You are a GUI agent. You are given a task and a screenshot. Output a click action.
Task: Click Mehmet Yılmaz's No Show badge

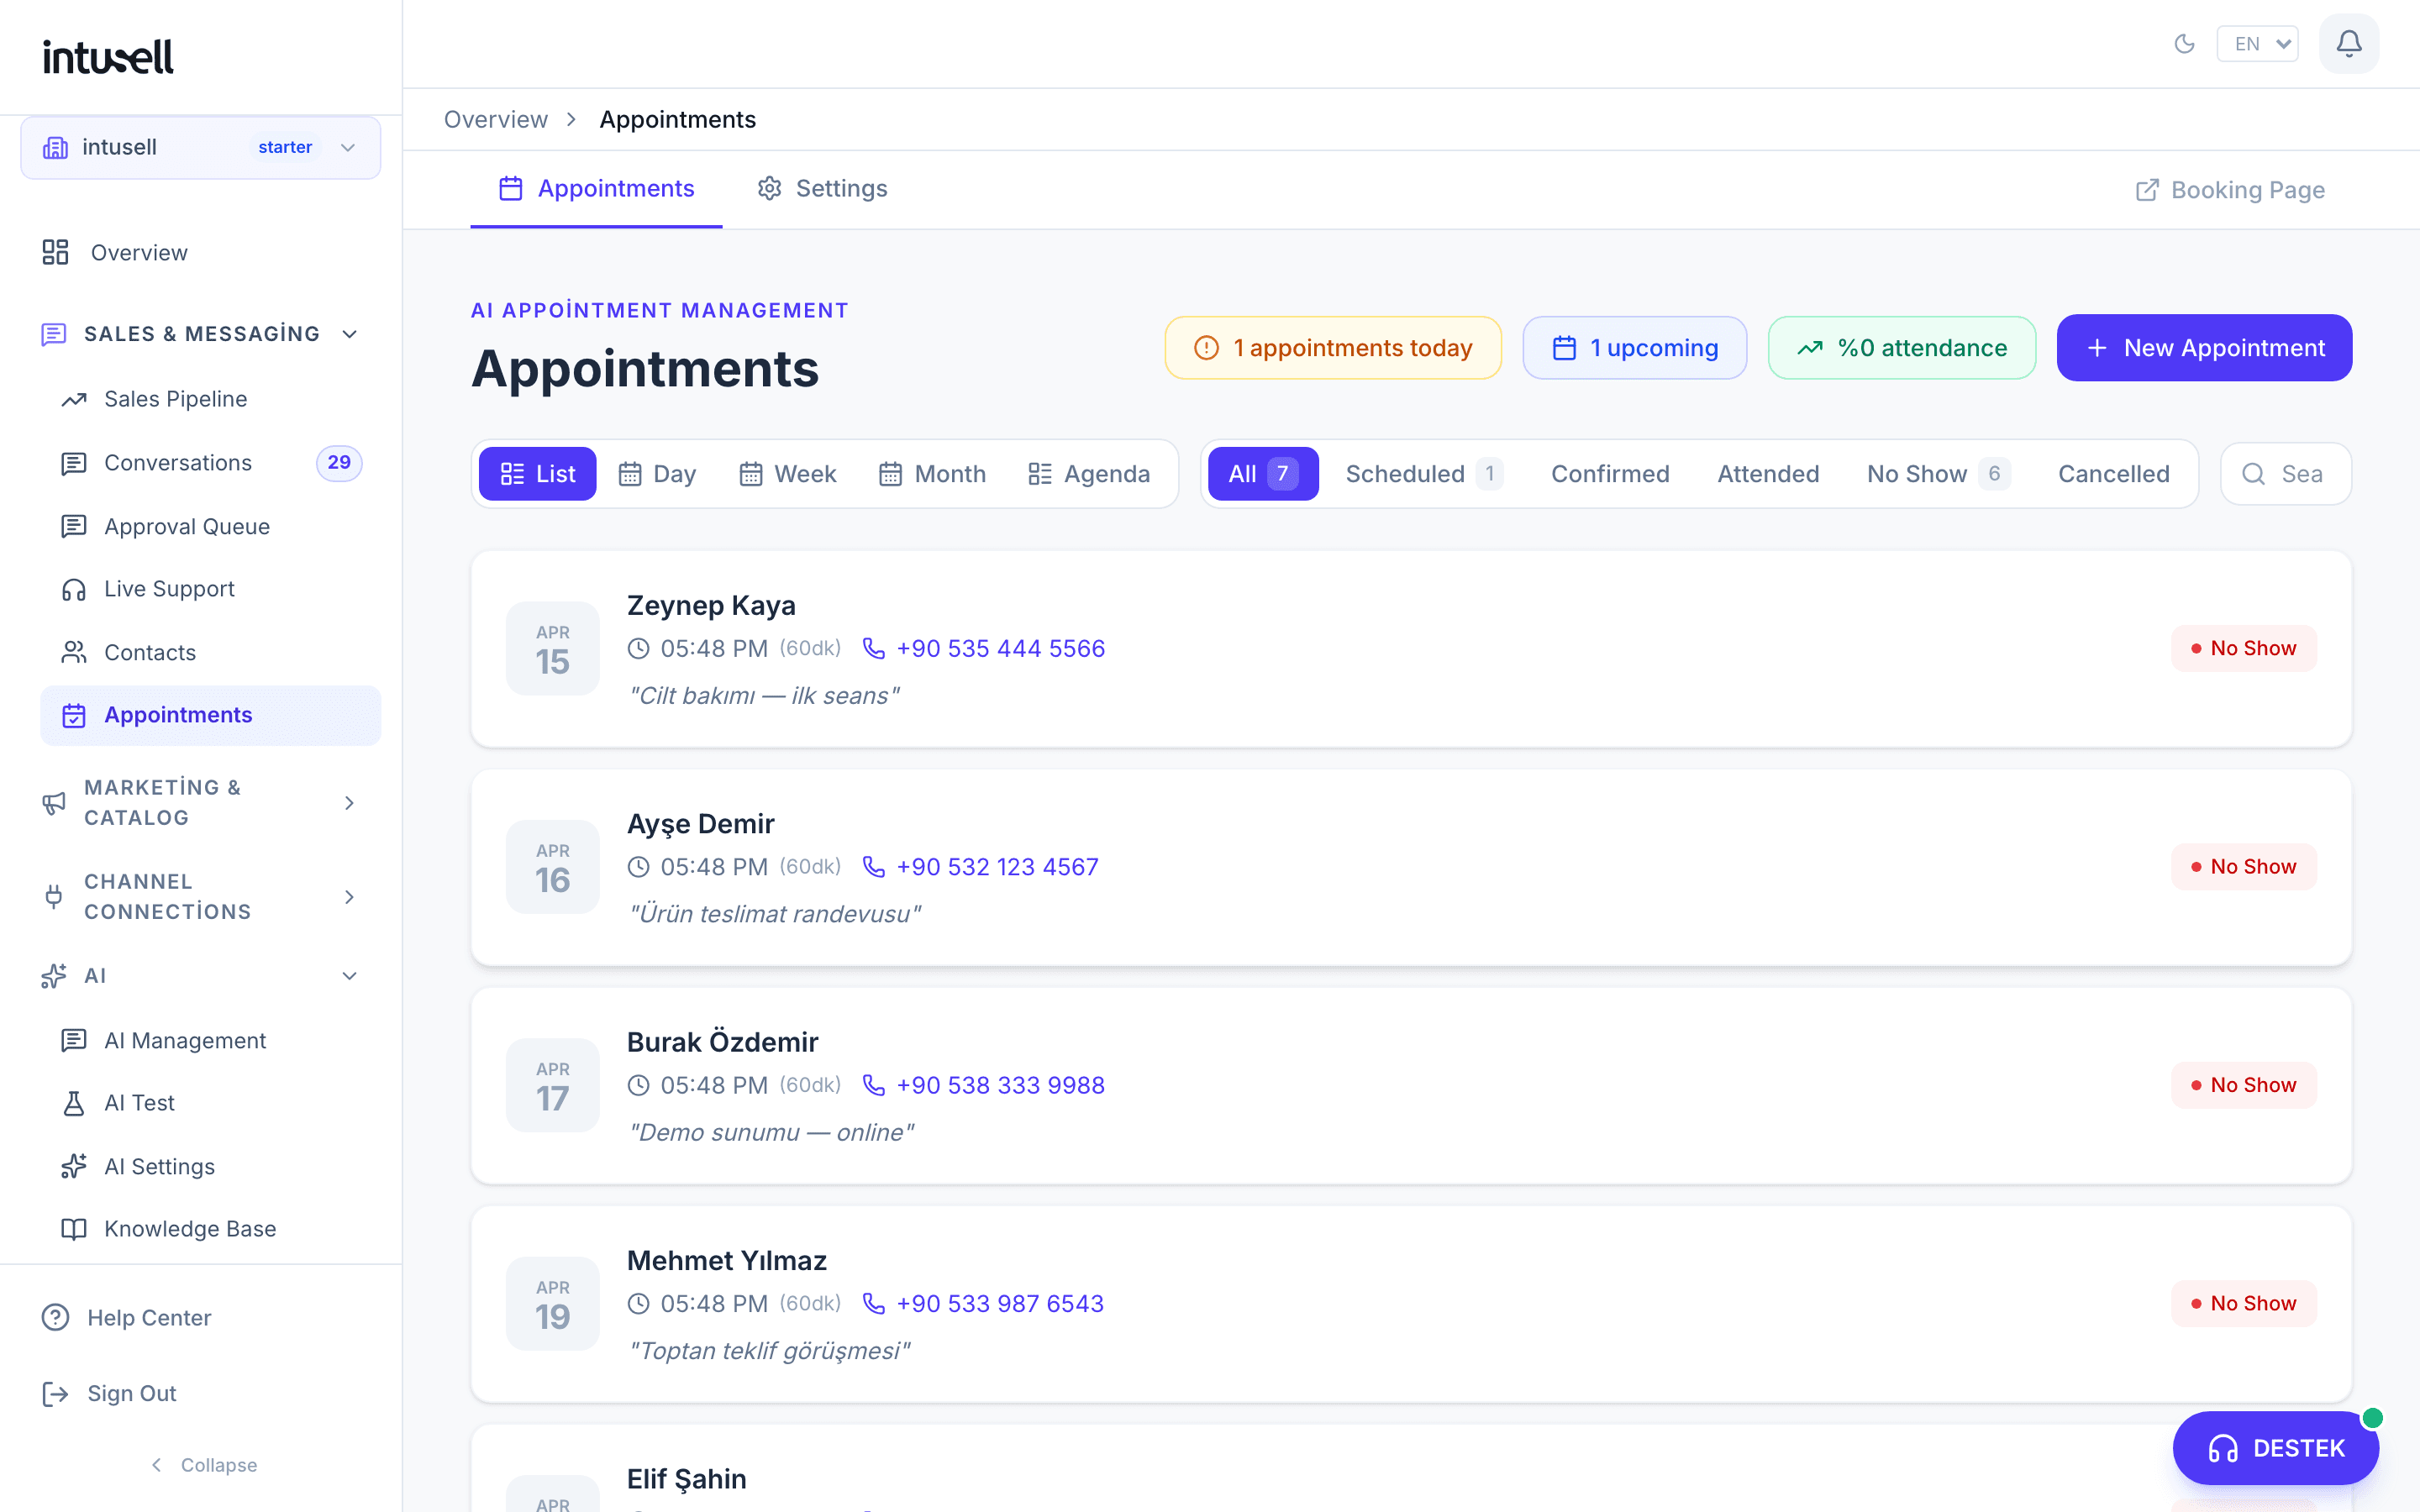click(2243, 1304)
